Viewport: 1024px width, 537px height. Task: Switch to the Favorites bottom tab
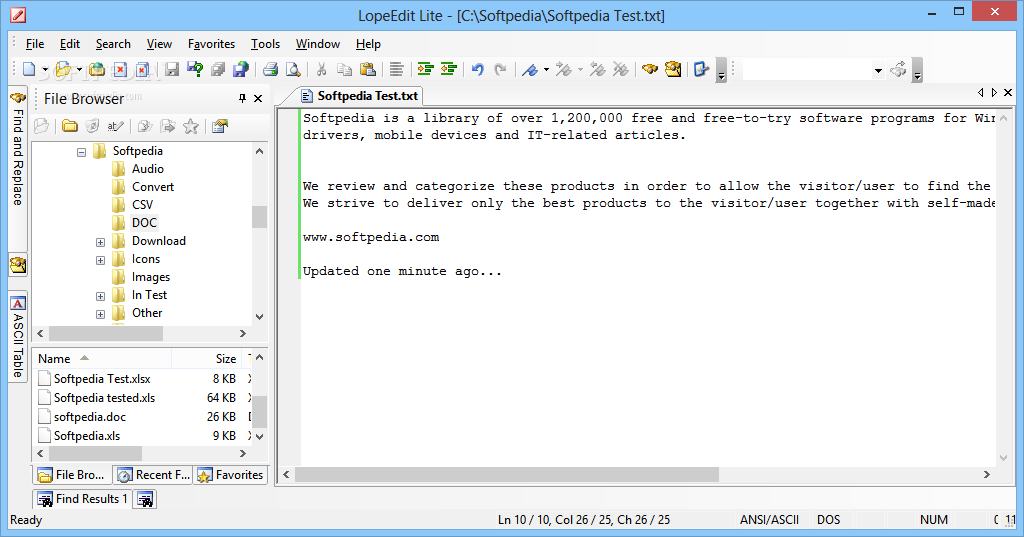(x=231, y=475)
